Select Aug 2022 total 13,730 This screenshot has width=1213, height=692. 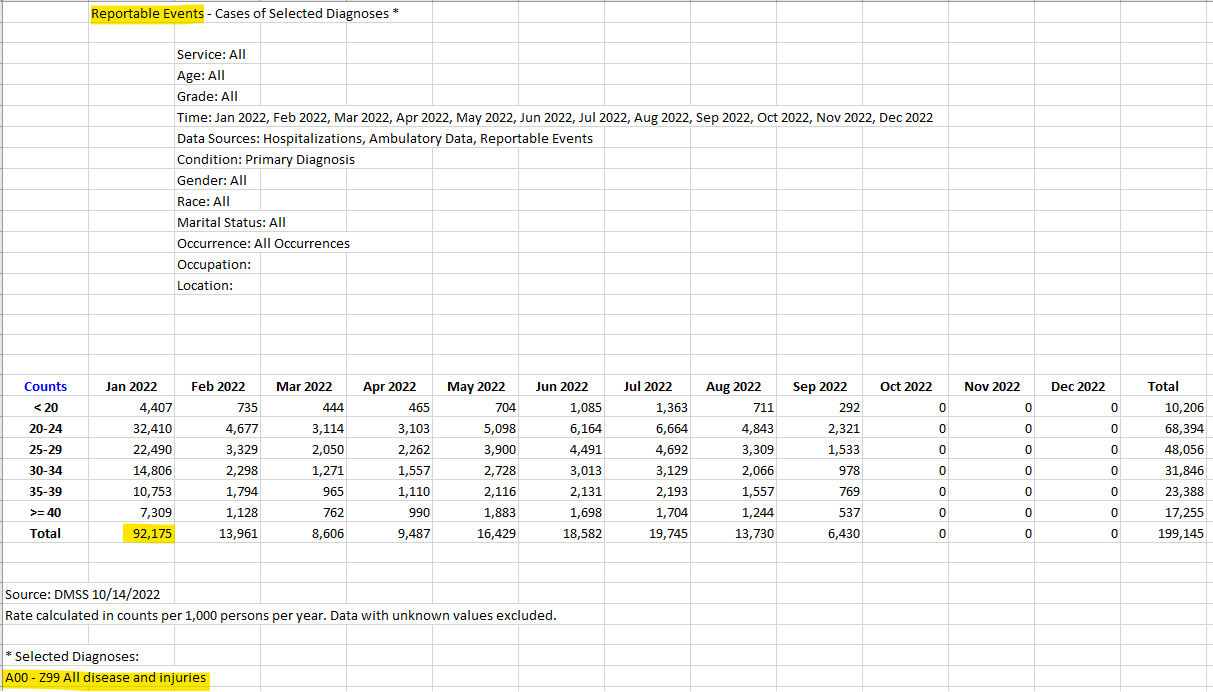coord(754,533)
